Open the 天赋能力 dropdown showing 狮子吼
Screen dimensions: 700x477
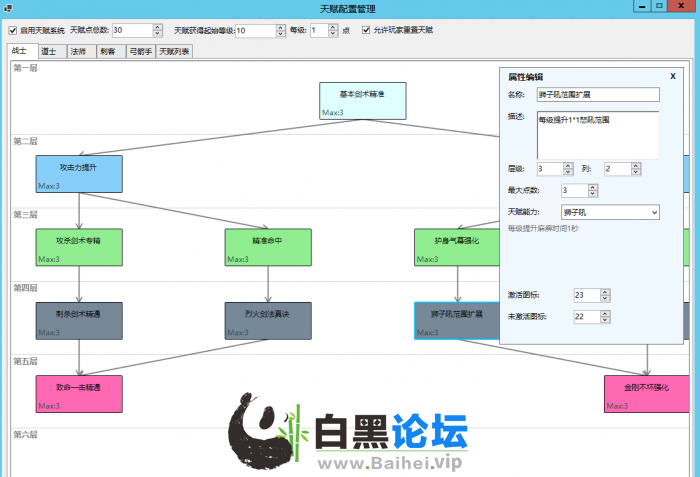coord(610,212)
